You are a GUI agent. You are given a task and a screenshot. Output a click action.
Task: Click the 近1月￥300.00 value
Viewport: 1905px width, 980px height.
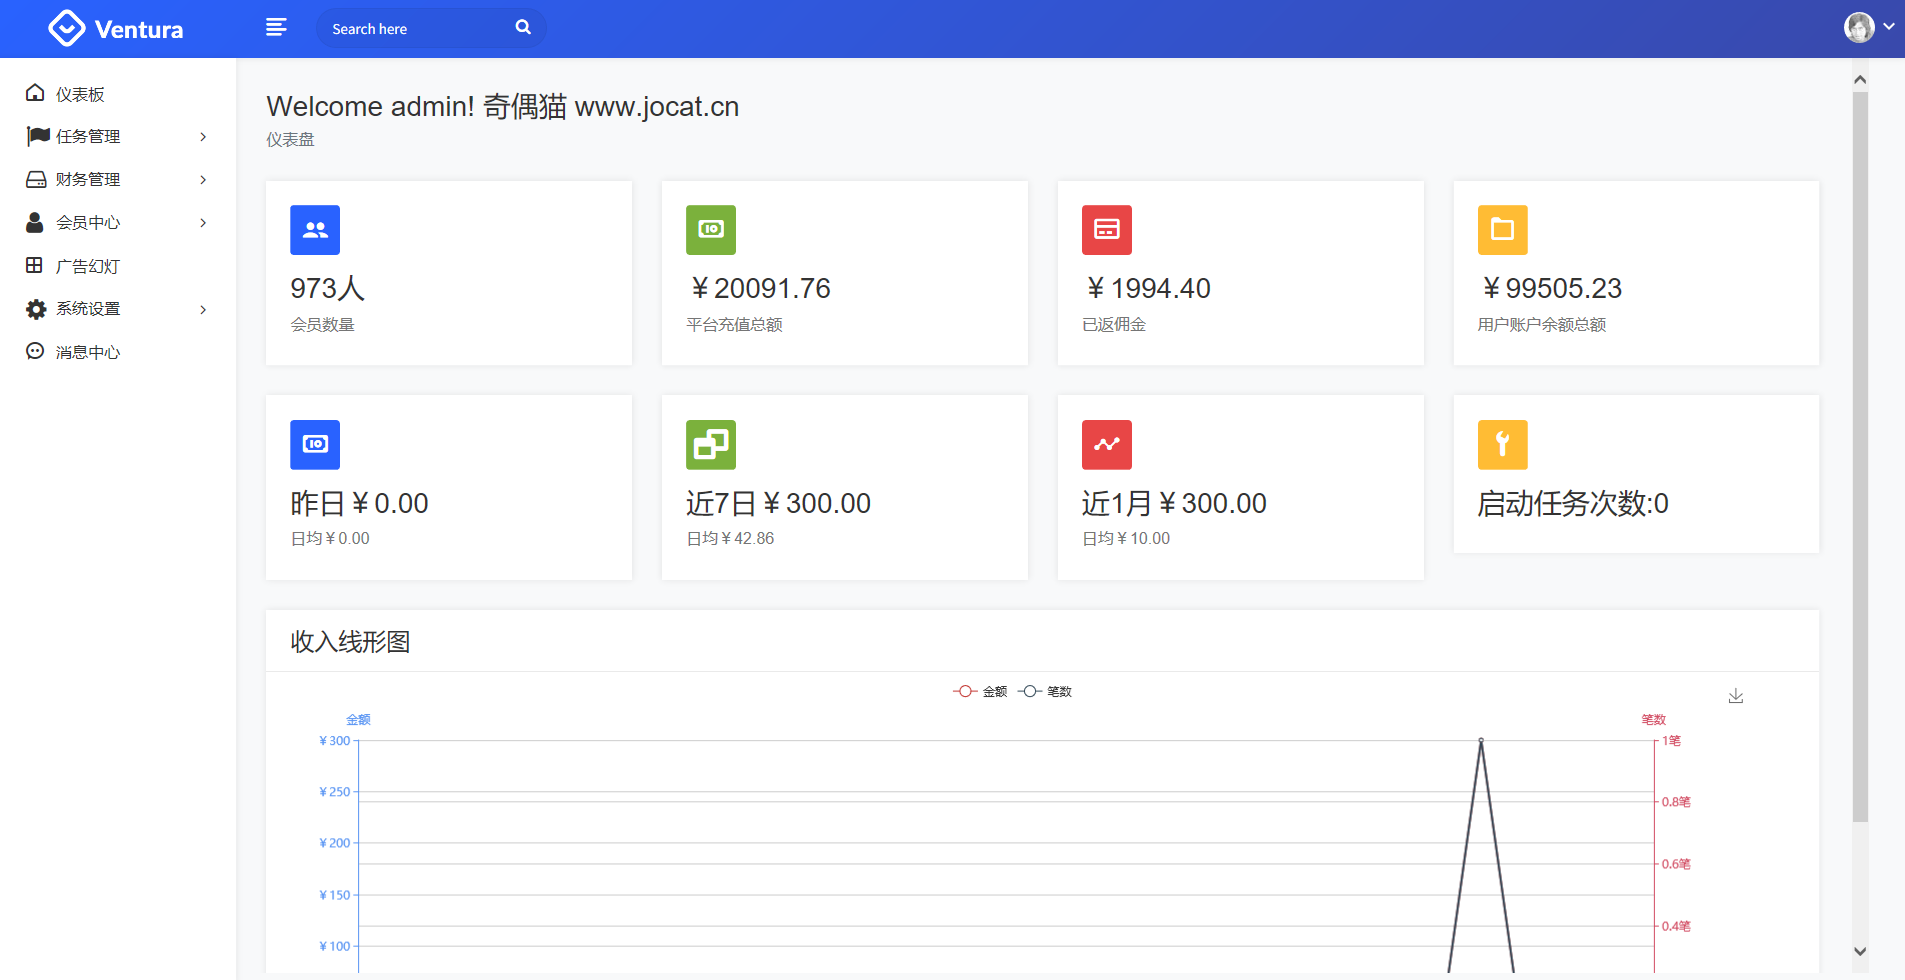pos(1175,503)
